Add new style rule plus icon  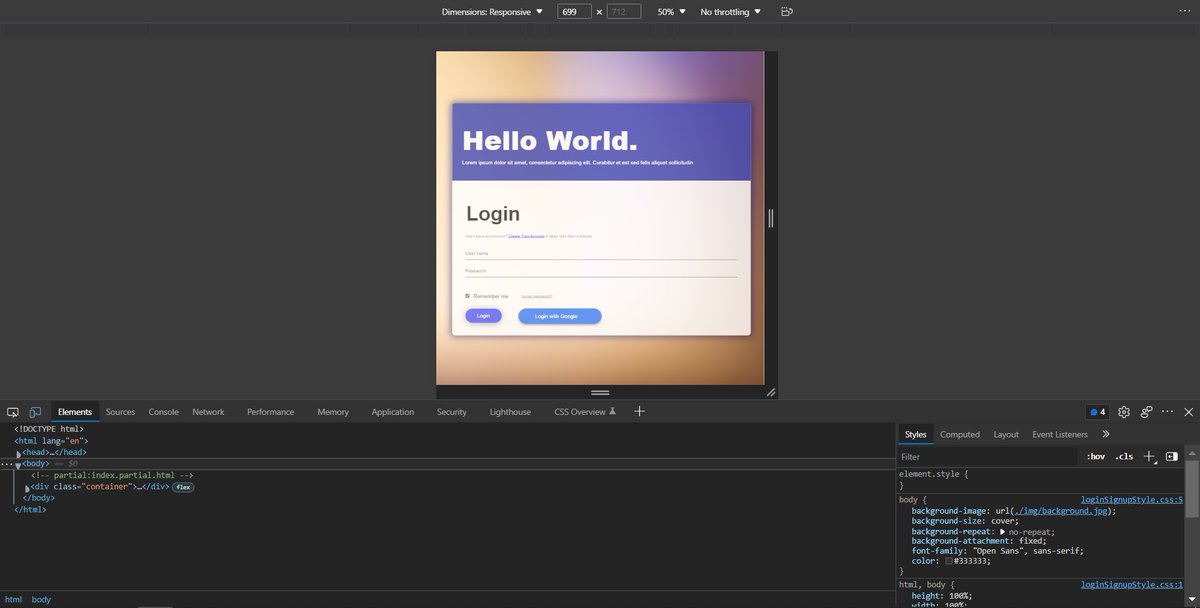(1149, 456)
